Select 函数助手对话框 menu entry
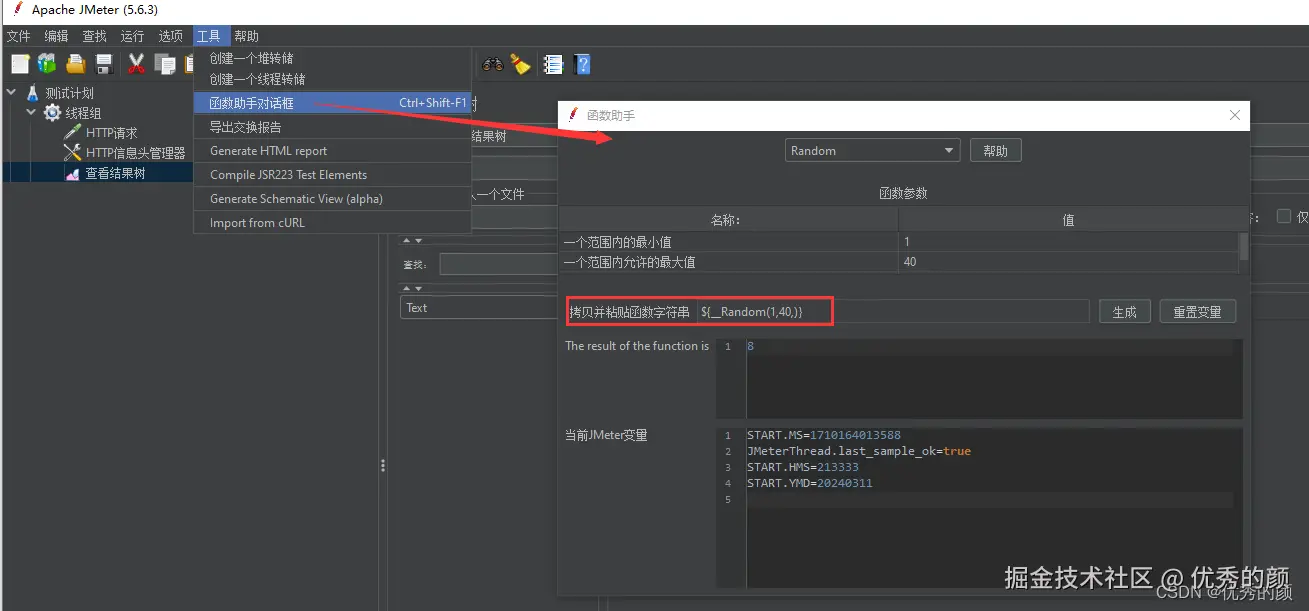This screenshot has height=611, width=1309. pyautogui.click(x=332, y=103)
